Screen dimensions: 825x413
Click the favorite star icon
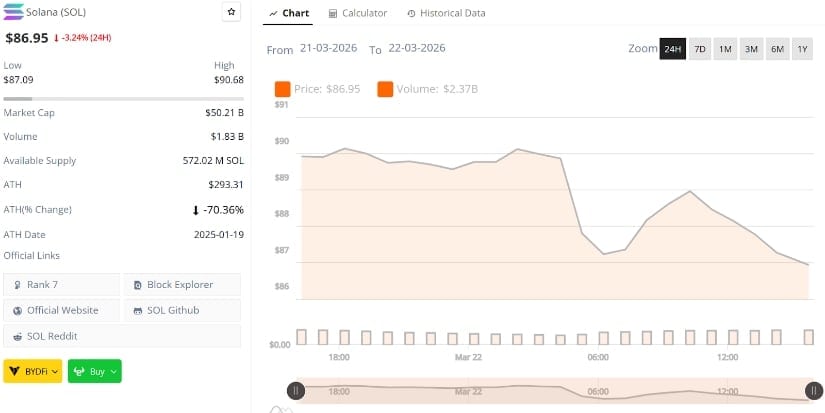coord(231,12)
